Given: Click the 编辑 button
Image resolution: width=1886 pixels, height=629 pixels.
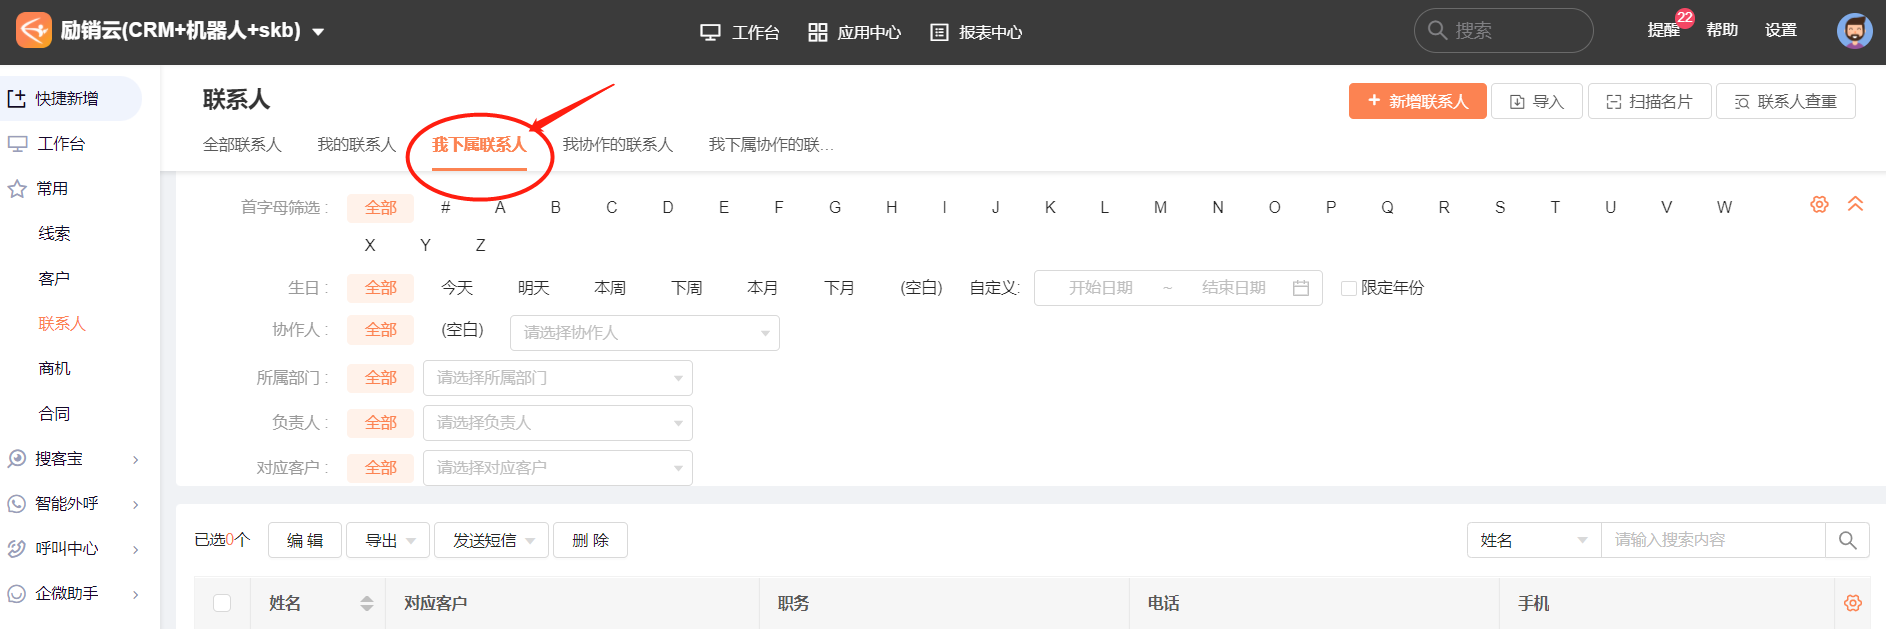Looking at the screenshot, I should pos(305,540).
